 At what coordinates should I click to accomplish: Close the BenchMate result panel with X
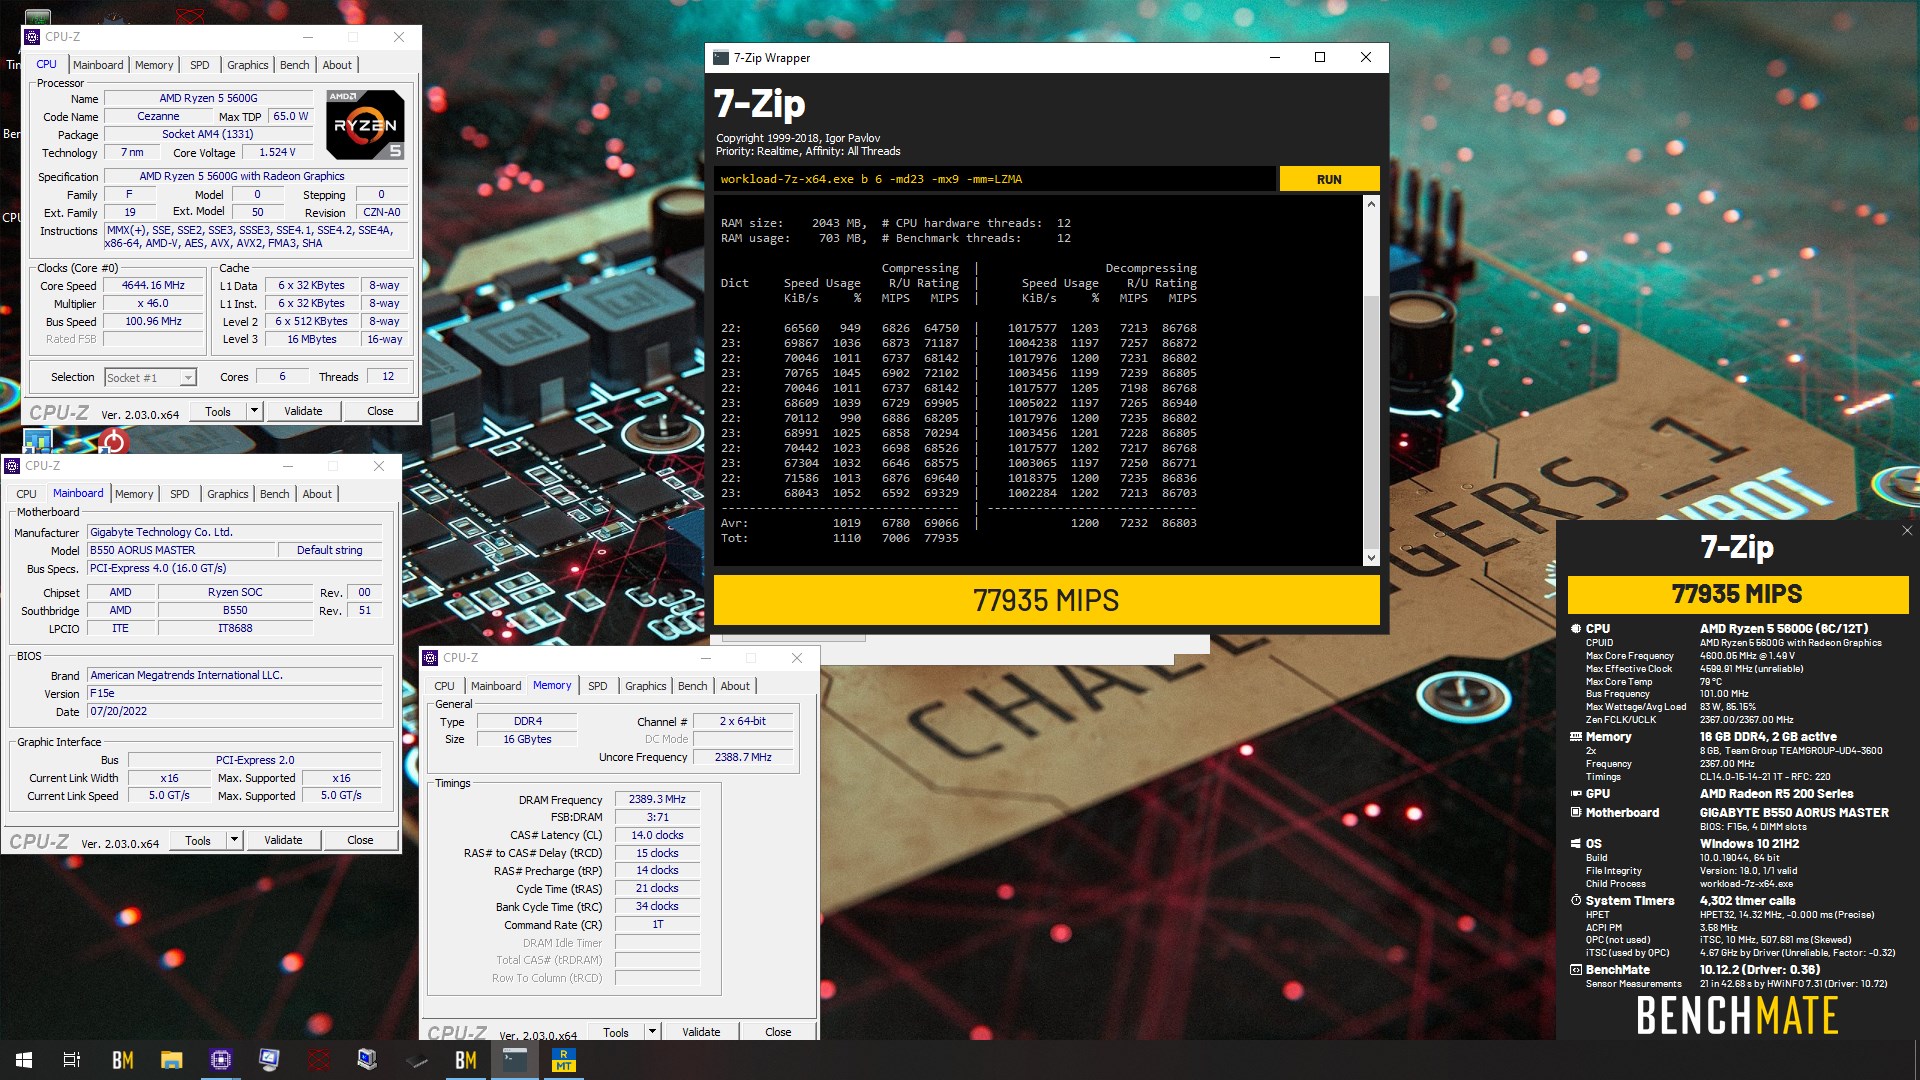tap(1906, 531)
